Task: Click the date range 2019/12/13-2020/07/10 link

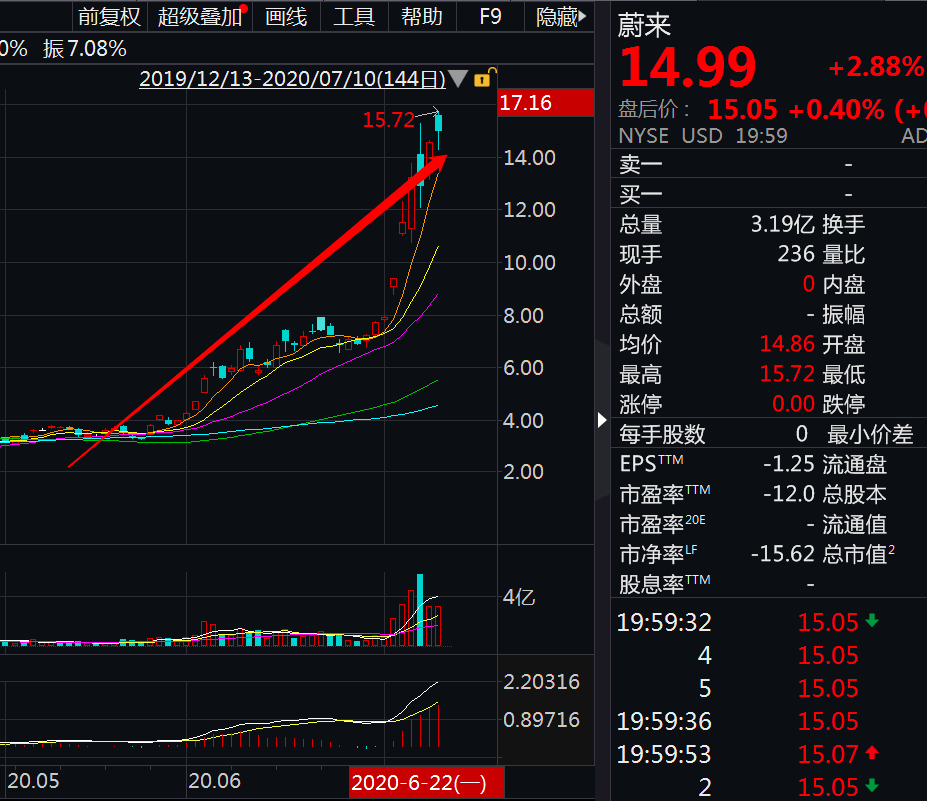Action: point(292,79)
